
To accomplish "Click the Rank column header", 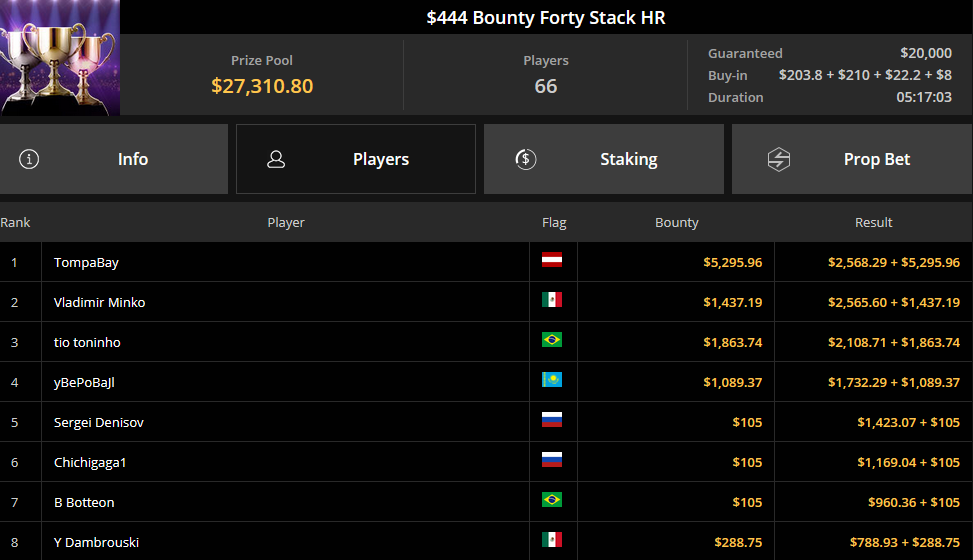I will pos(16,222).
